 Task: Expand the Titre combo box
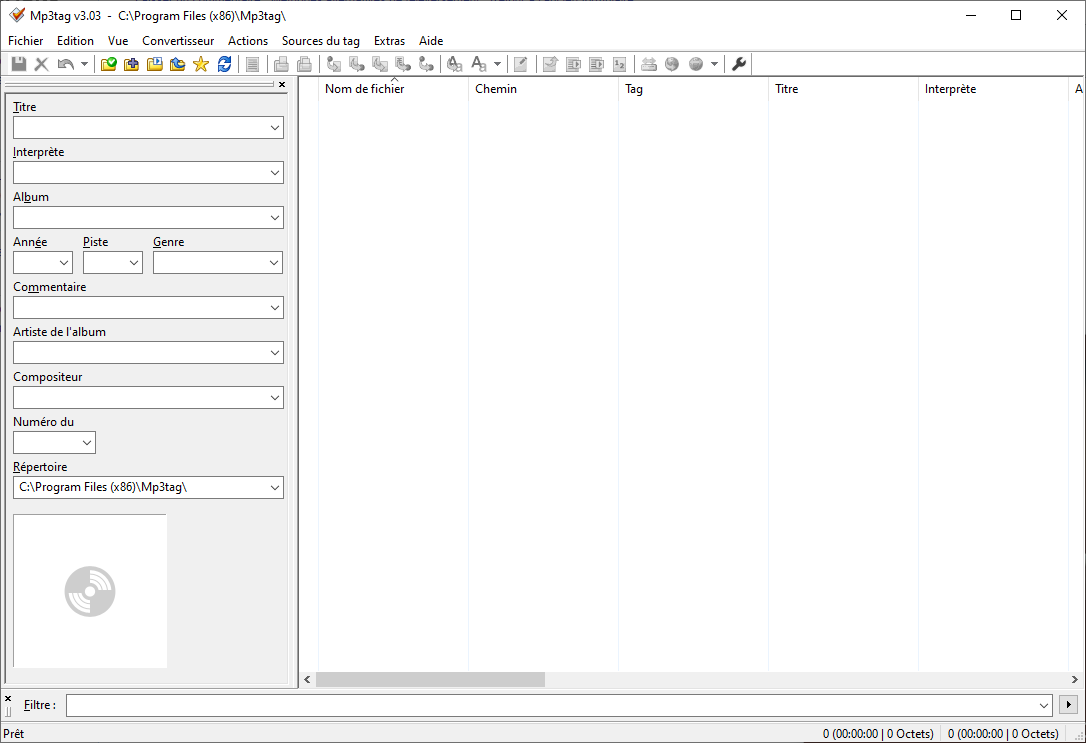[274, 127]
